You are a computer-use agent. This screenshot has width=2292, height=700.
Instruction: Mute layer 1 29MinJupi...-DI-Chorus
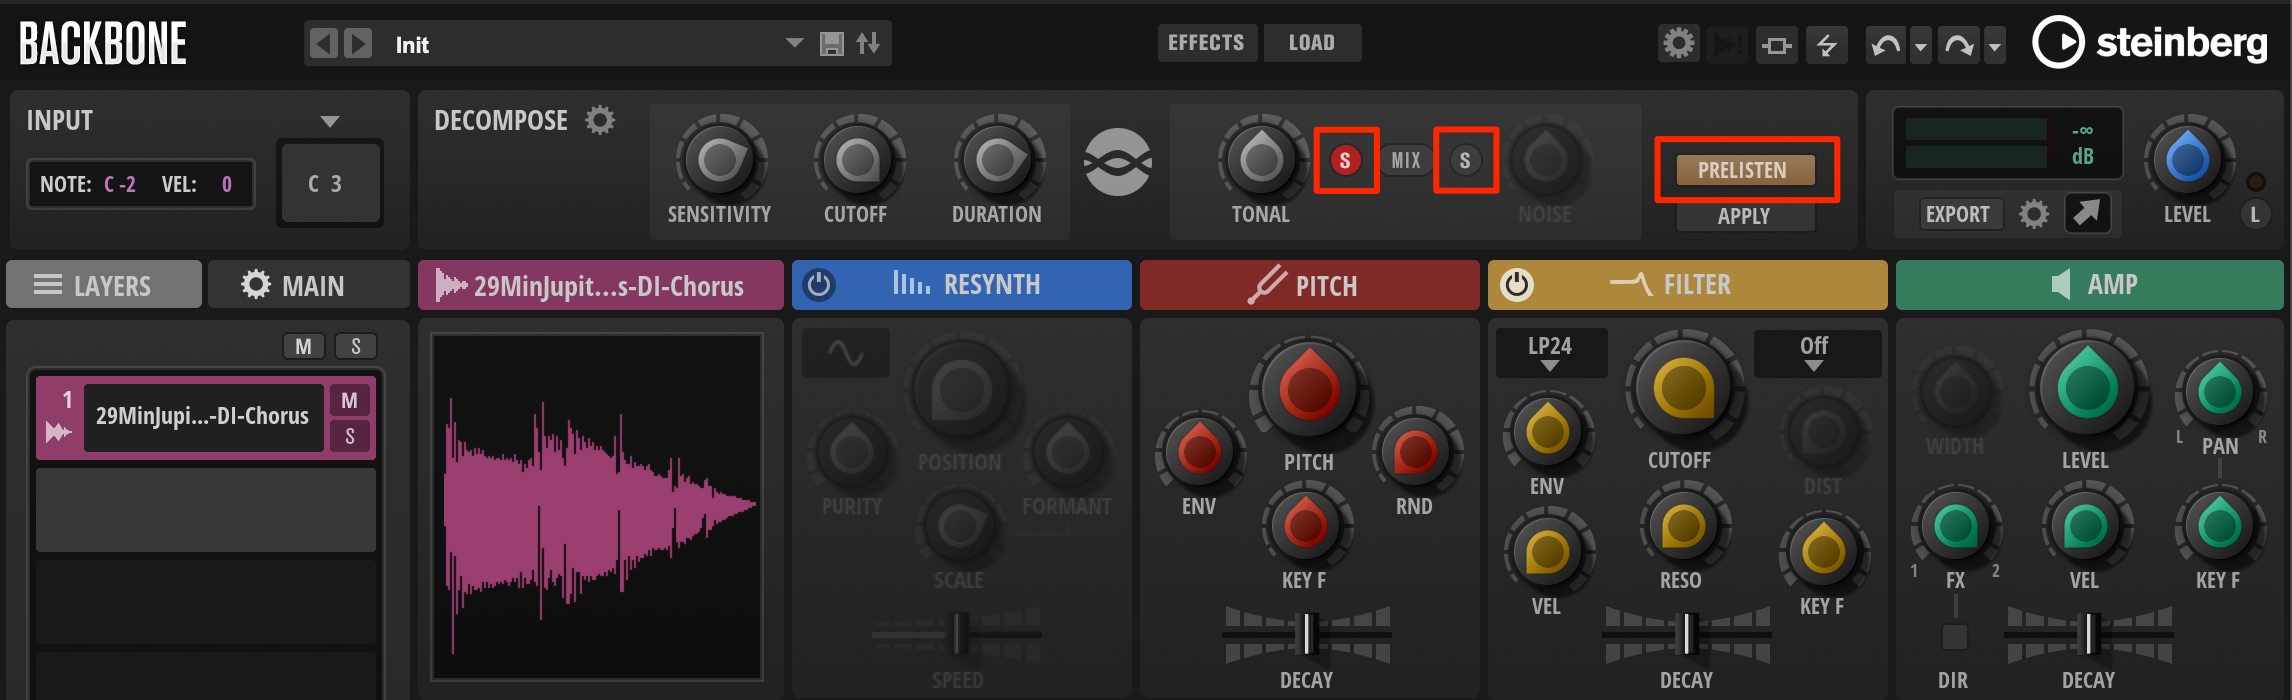[x=349, y=400]
